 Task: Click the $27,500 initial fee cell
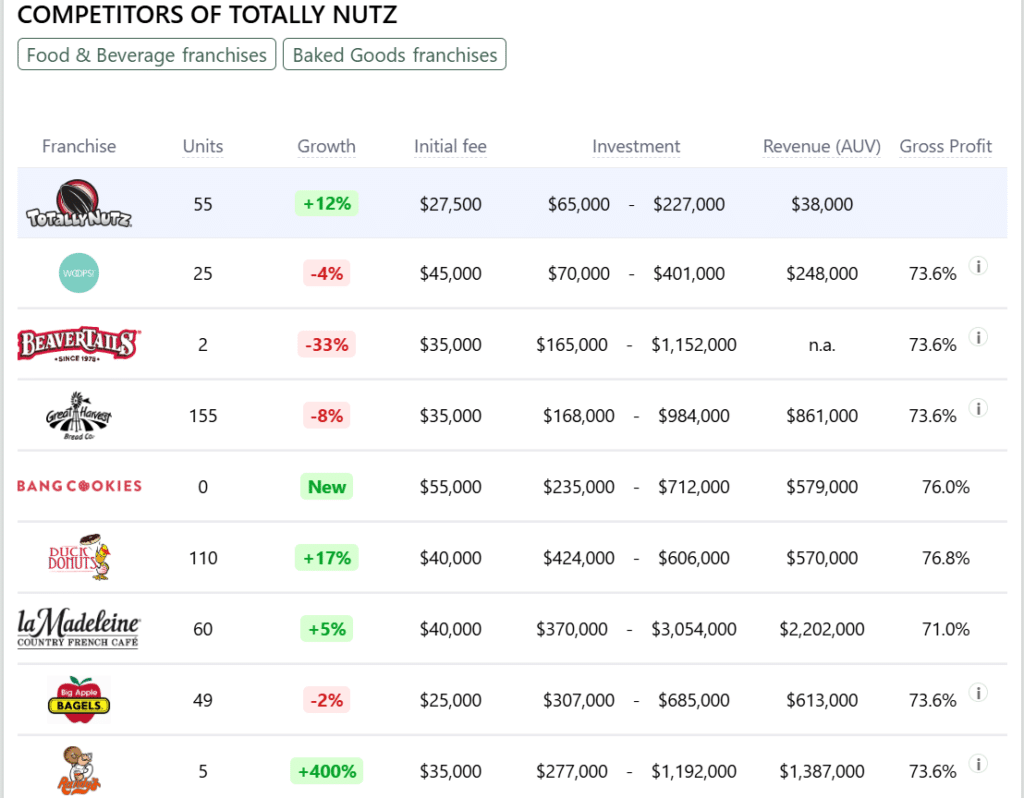click(x=451, y=204)
